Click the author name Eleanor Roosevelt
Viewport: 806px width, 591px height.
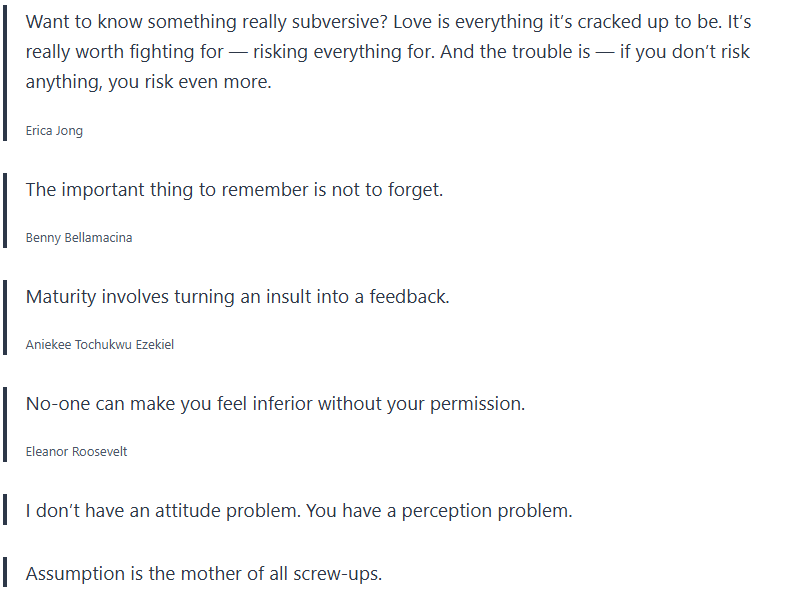pos(76,452)
